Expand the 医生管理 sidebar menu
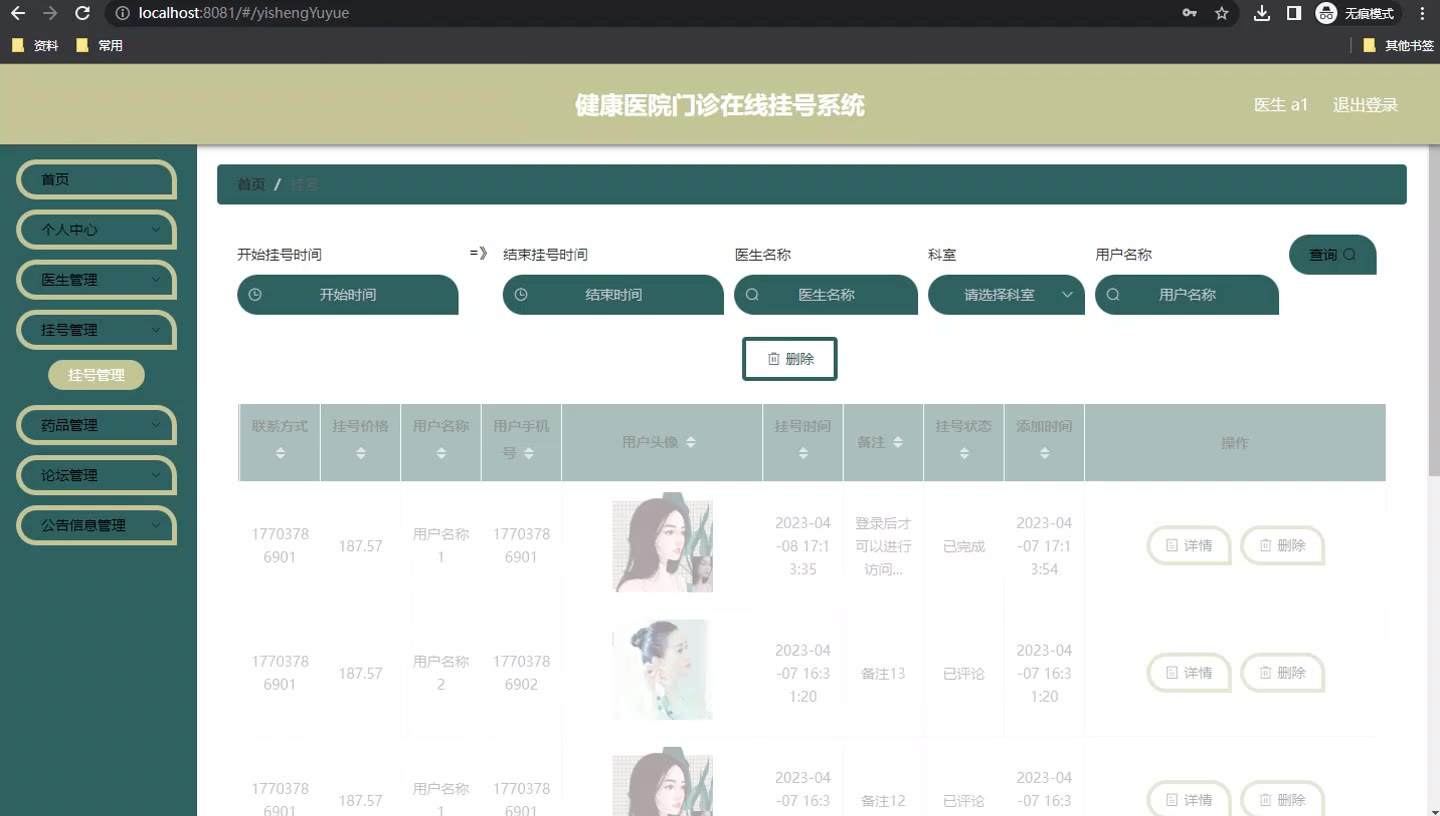This screenshot has width=1440, height=816. coord(97,279)
